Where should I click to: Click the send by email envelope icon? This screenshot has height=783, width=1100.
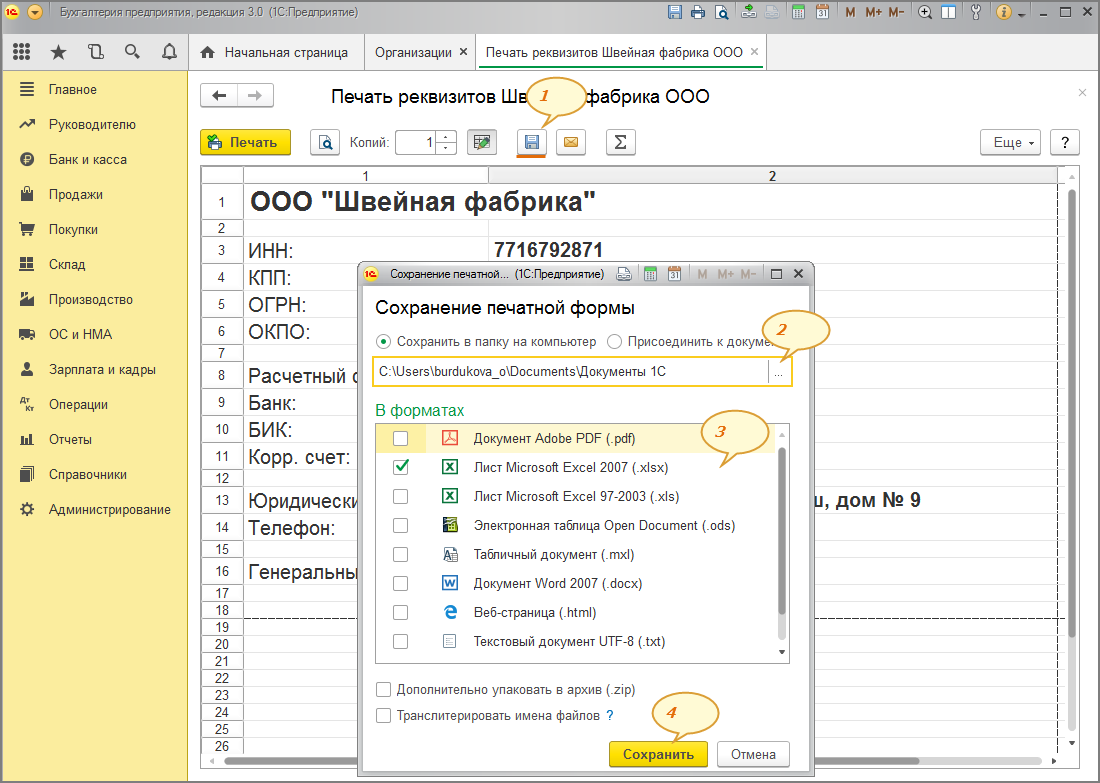[571, 142]
